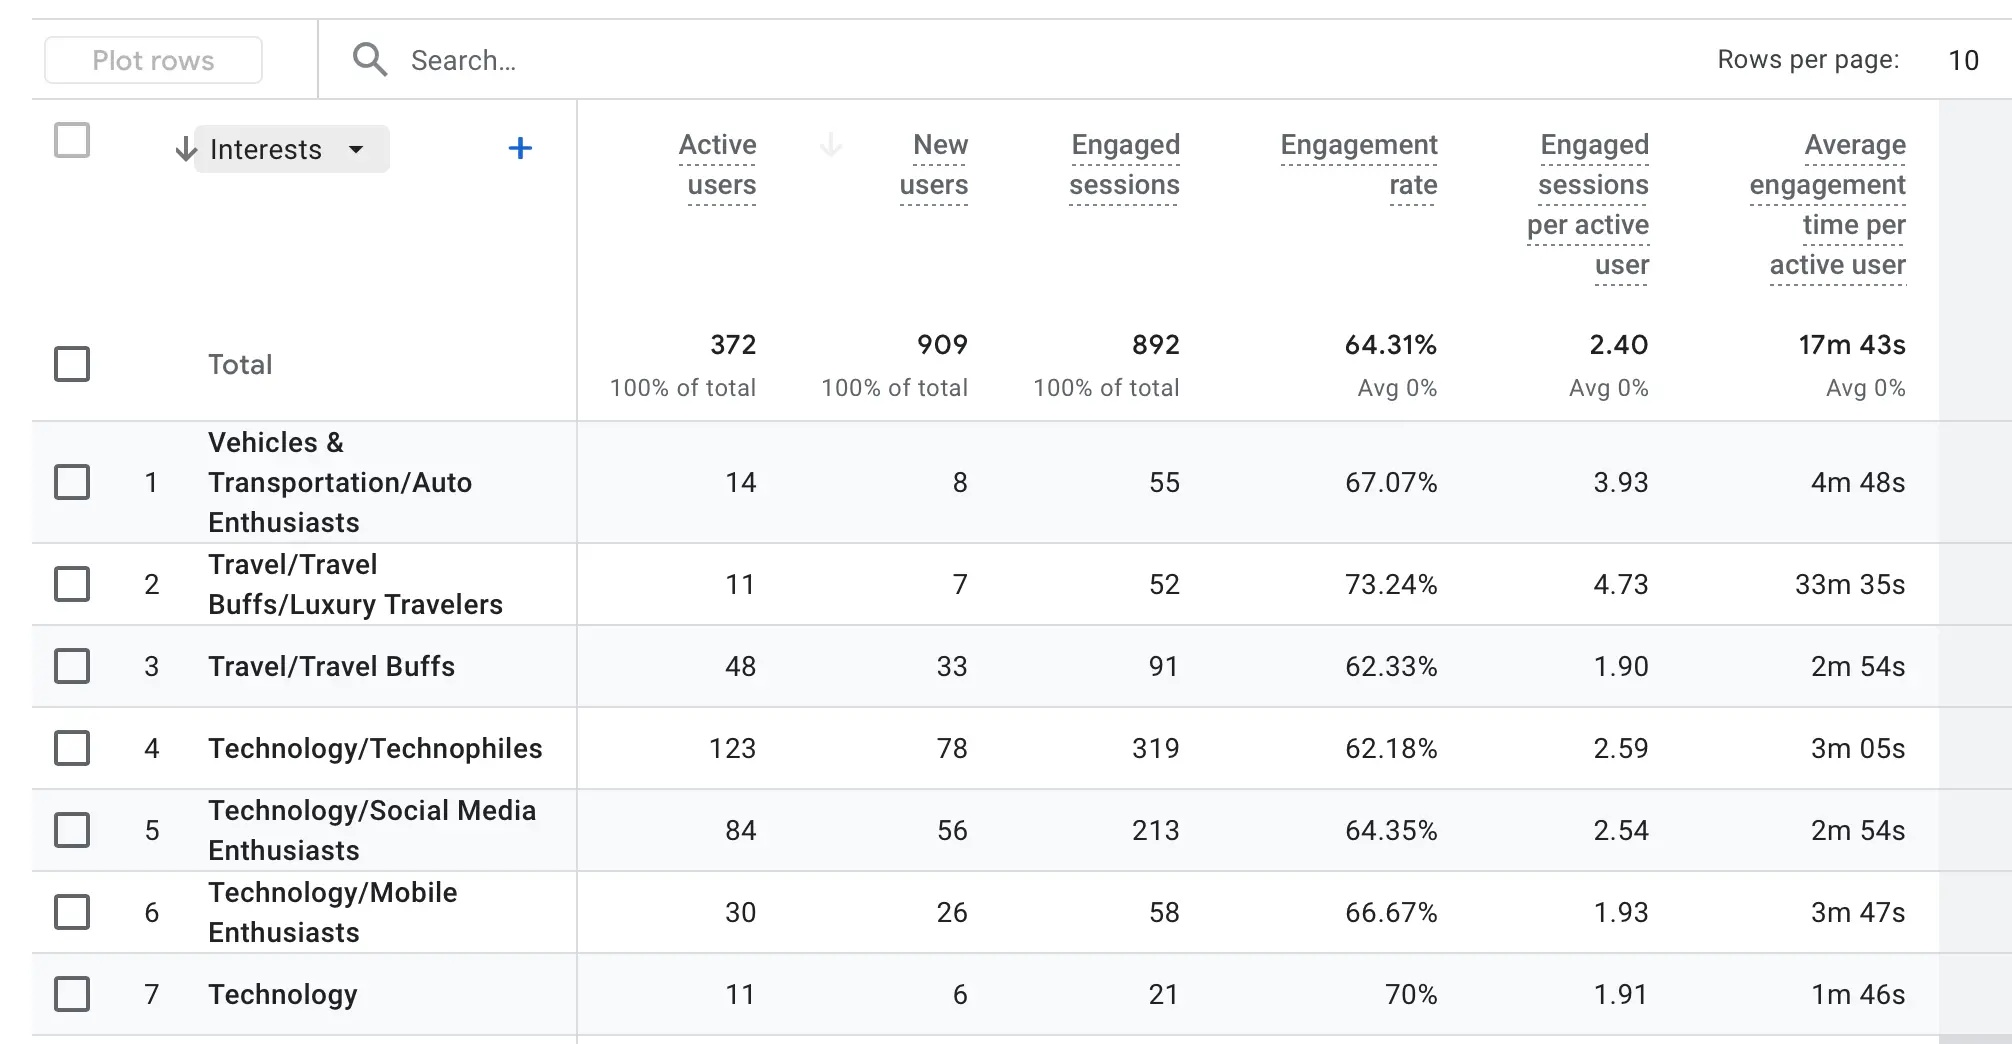Click the Plot rows button
The width and height of the screenshot is (2012, 1044).
pyautogui.click(x=153, y=60)
